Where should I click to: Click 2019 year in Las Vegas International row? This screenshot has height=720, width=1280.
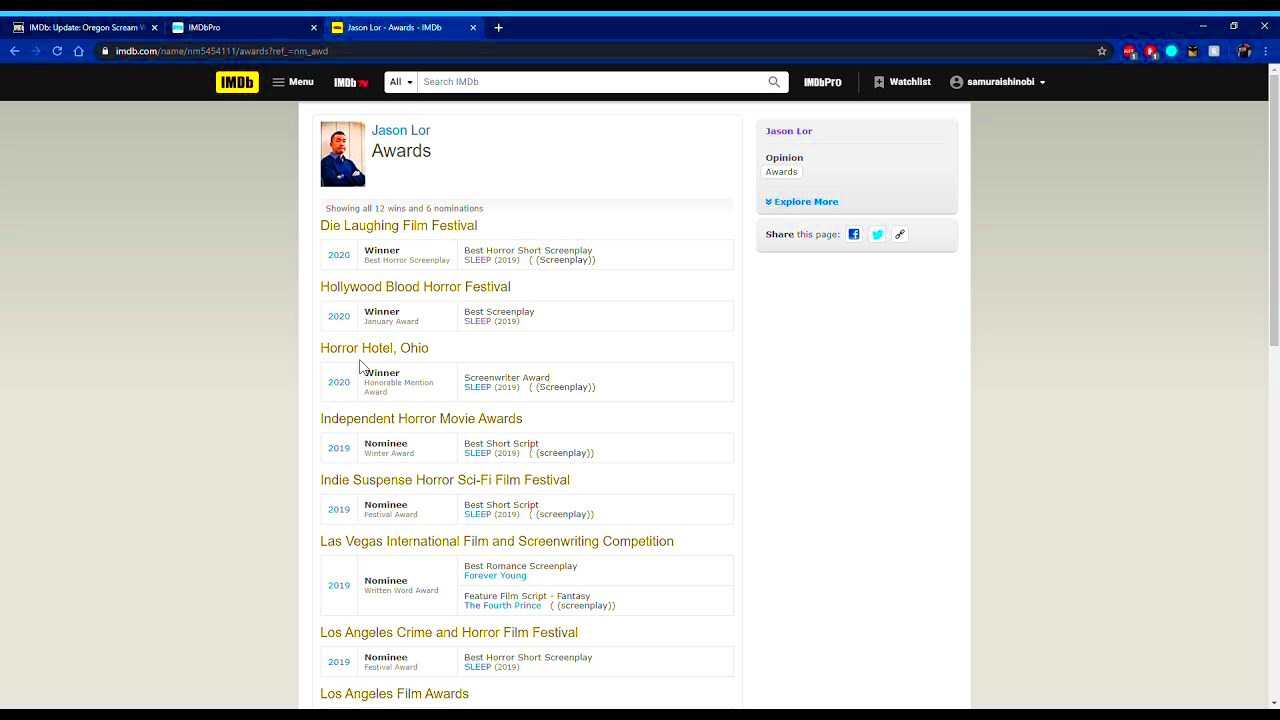click(339, 585)
